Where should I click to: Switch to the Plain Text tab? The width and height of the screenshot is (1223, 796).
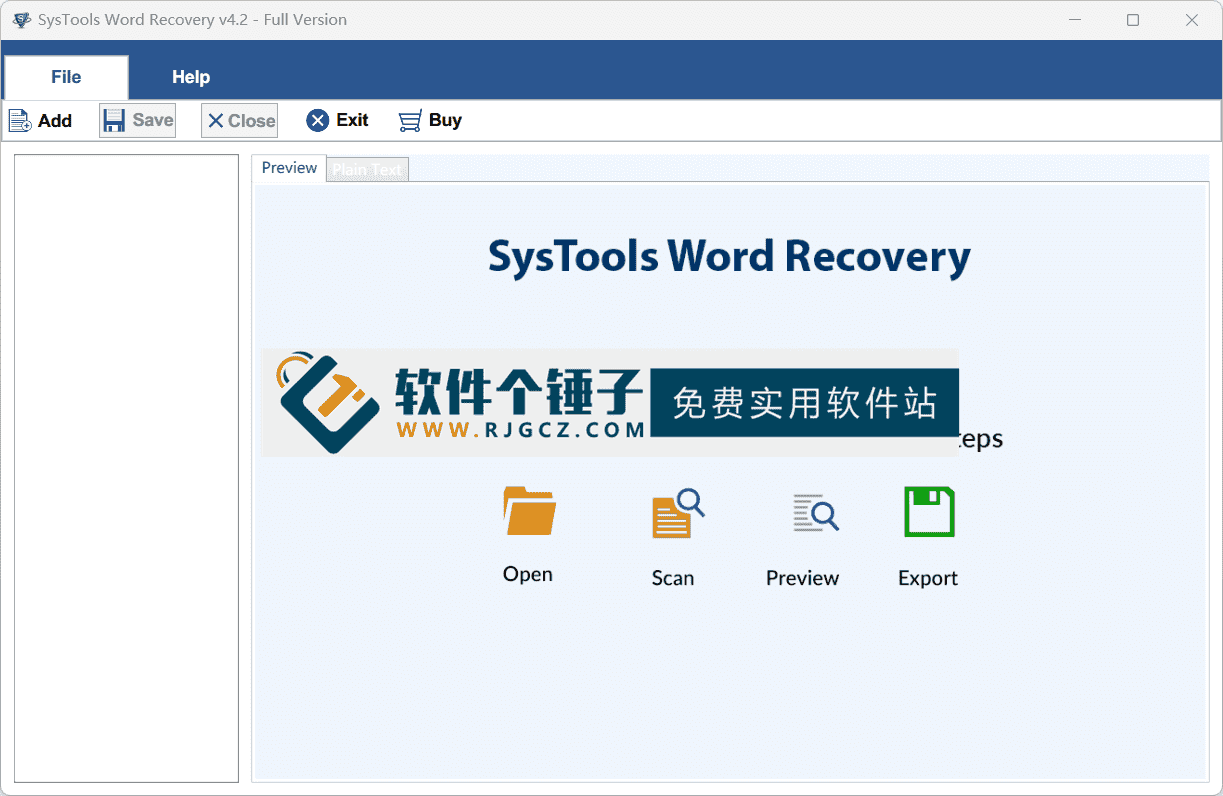pyautogui.click(x=367, y=169)
